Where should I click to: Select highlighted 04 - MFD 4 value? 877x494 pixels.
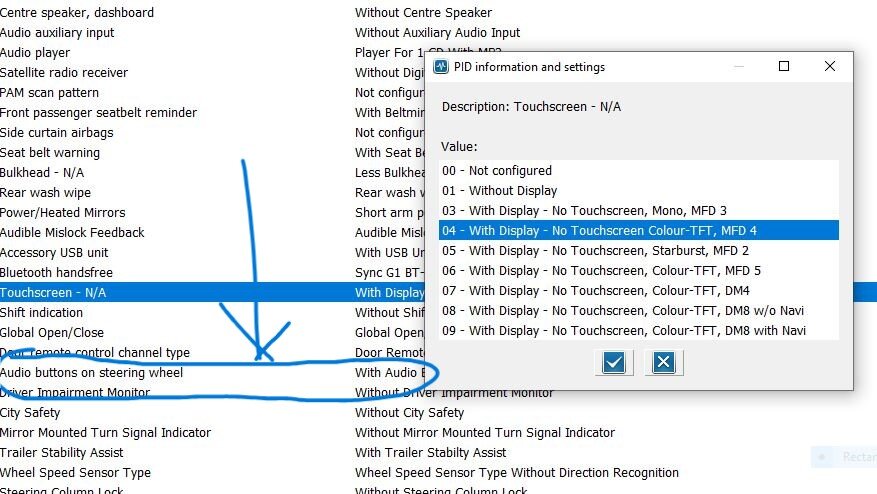click(599, 230)
